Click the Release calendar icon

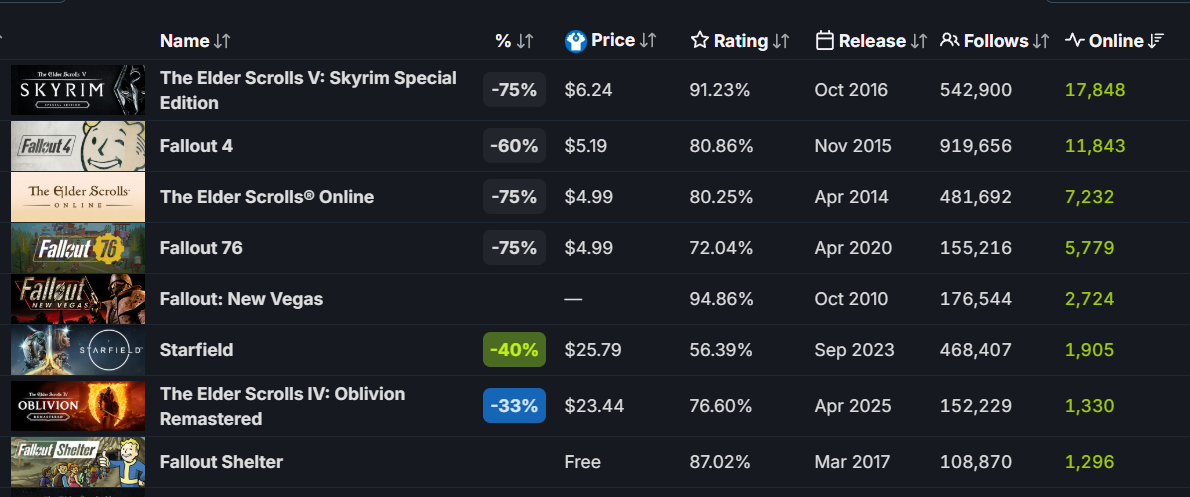tap(825, 41)
